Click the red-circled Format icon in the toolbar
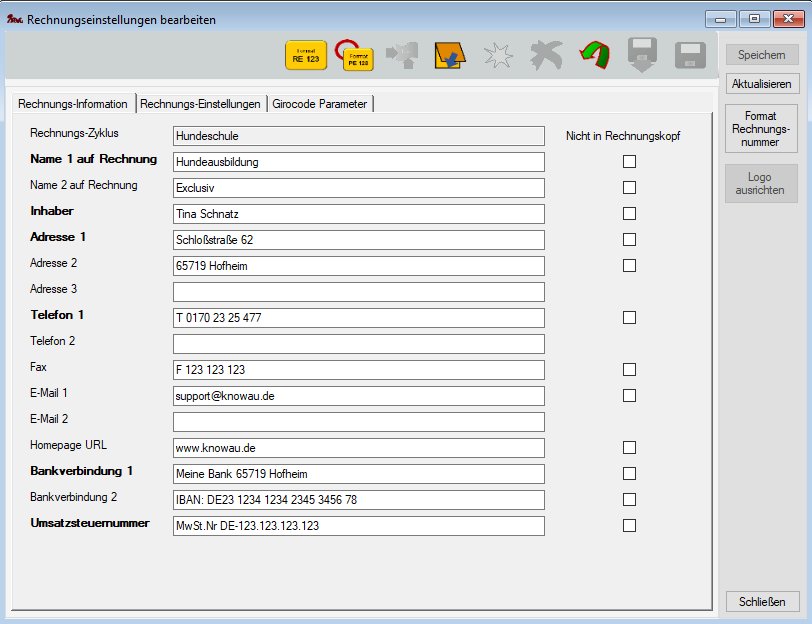 [354, 56]
